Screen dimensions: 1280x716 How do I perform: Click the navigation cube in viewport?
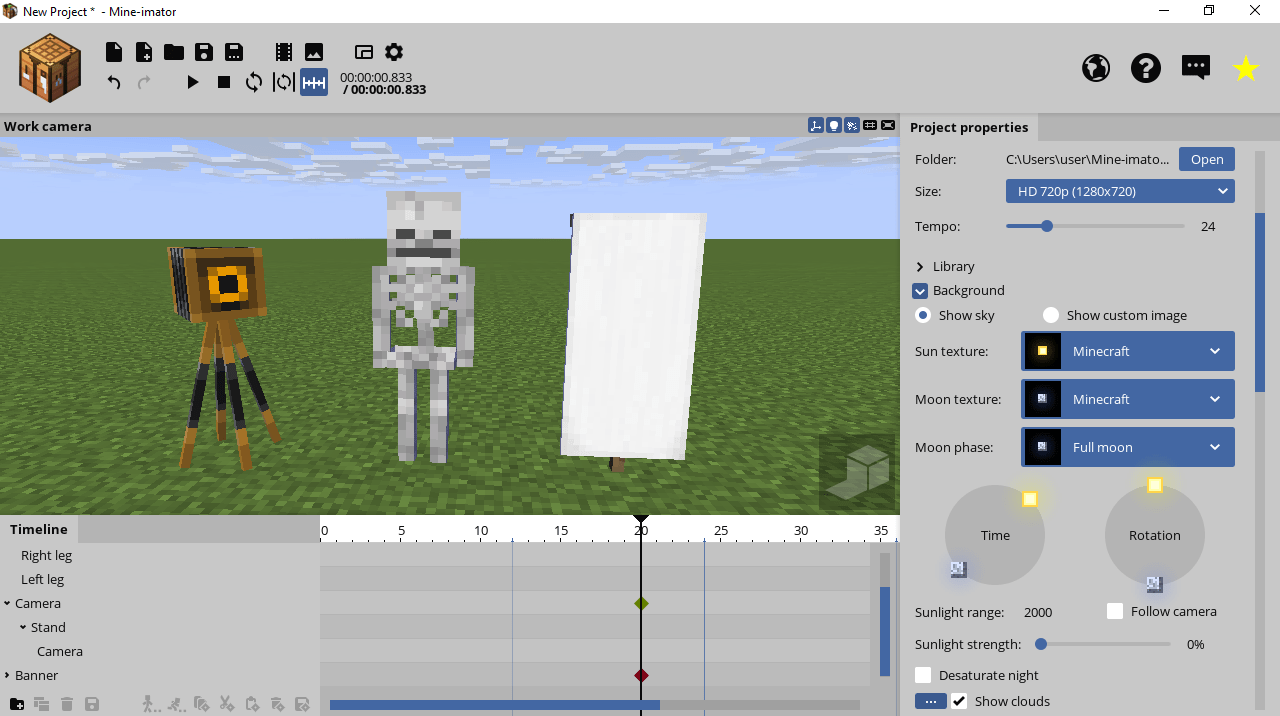coord(857,472)
